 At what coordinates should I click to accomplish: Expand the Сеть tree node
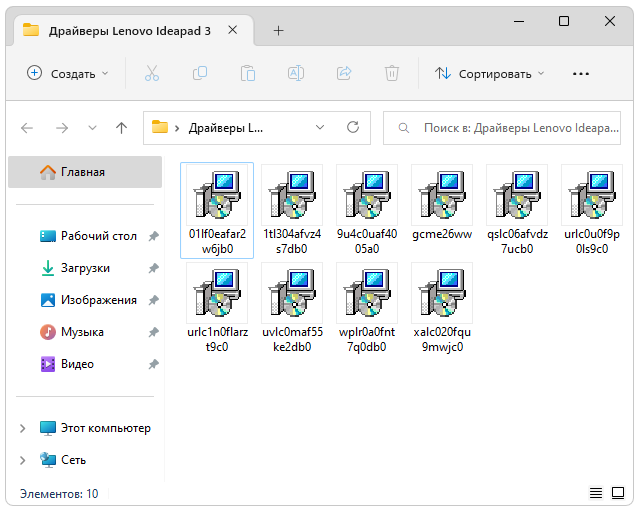(x=23, y=460)
